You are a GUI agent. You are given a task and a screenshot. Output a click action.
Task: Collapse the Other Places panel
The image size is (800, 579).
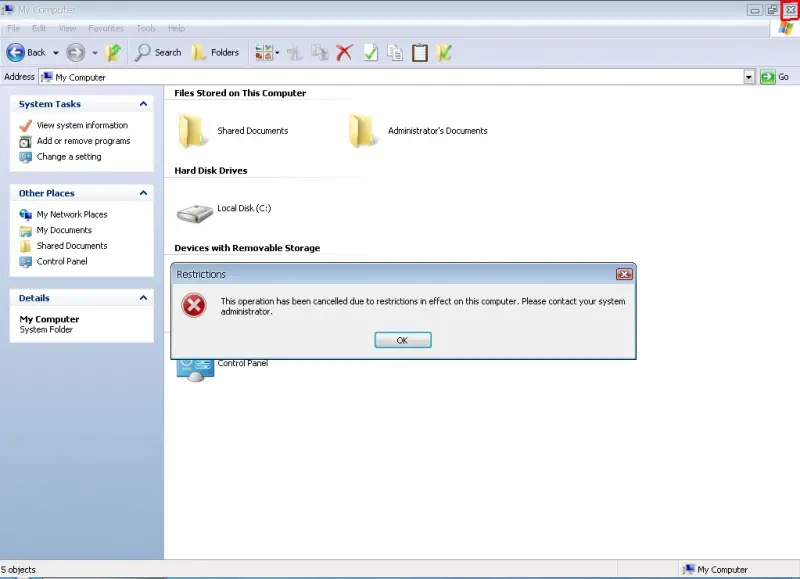tap(143, 193)
